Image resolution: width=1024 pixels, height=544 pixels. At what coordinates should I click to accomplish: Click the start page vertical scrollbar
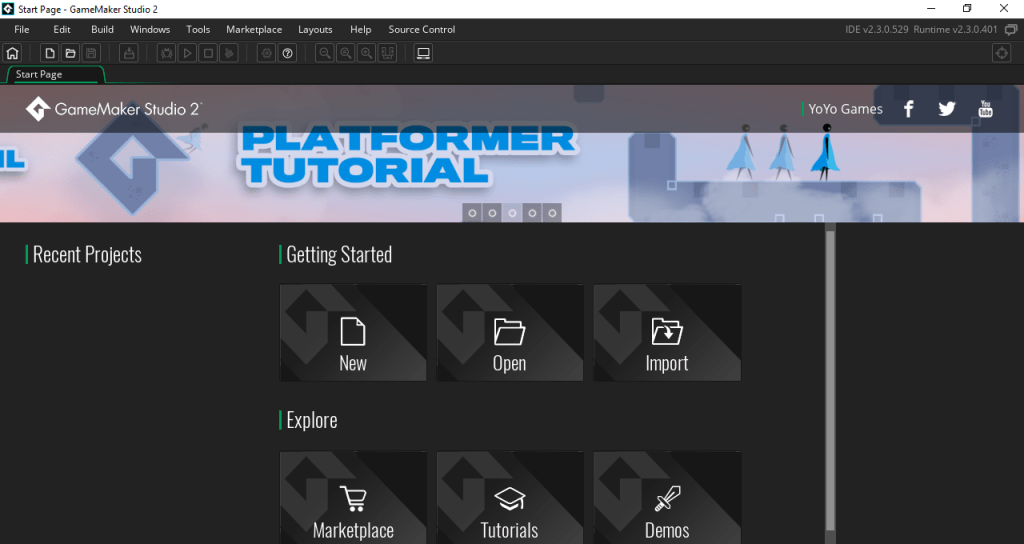click(x=829, y=380)
